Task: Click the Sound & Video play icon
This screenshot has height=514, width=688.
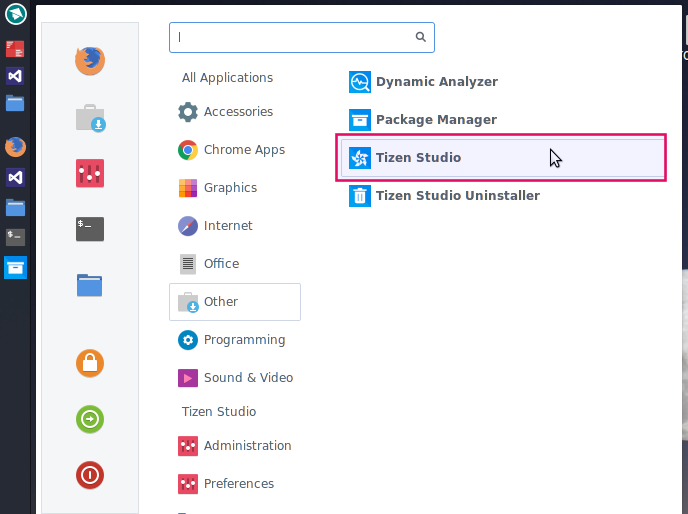Action: click(x=188, y=378)
